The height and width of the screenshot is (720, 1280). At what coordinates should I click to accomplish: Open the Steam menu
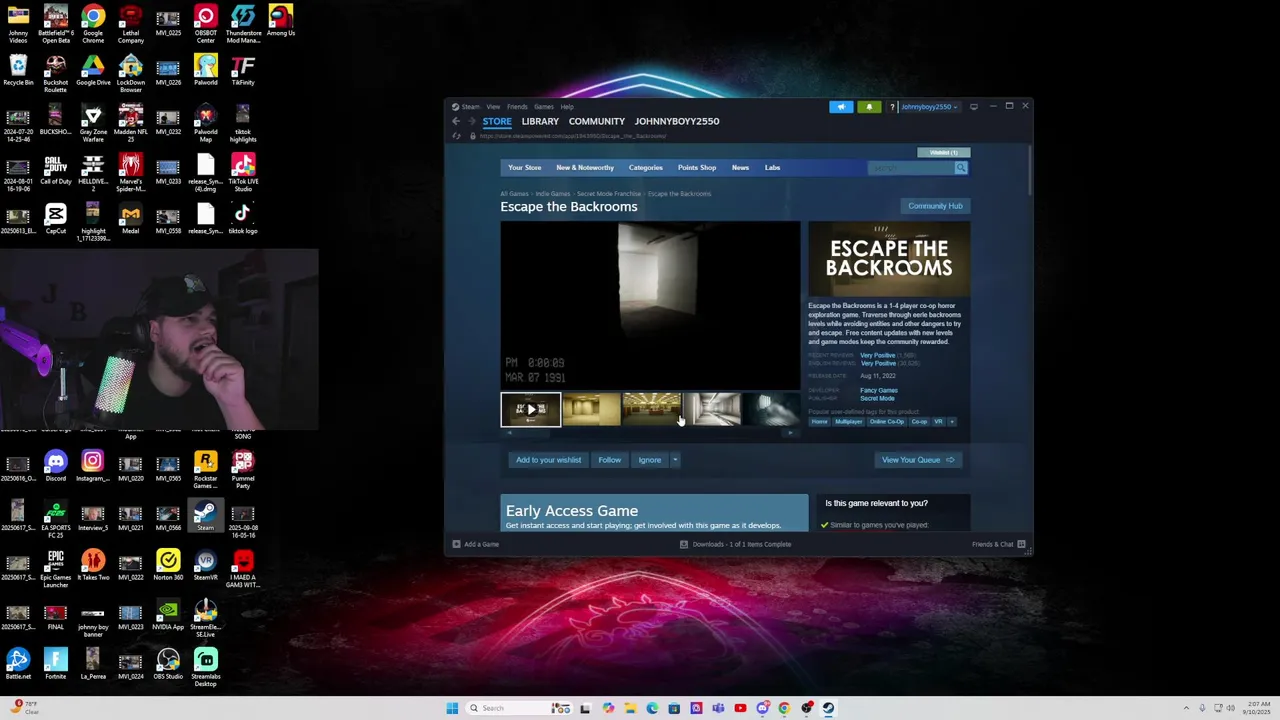[x=466, y=107]
